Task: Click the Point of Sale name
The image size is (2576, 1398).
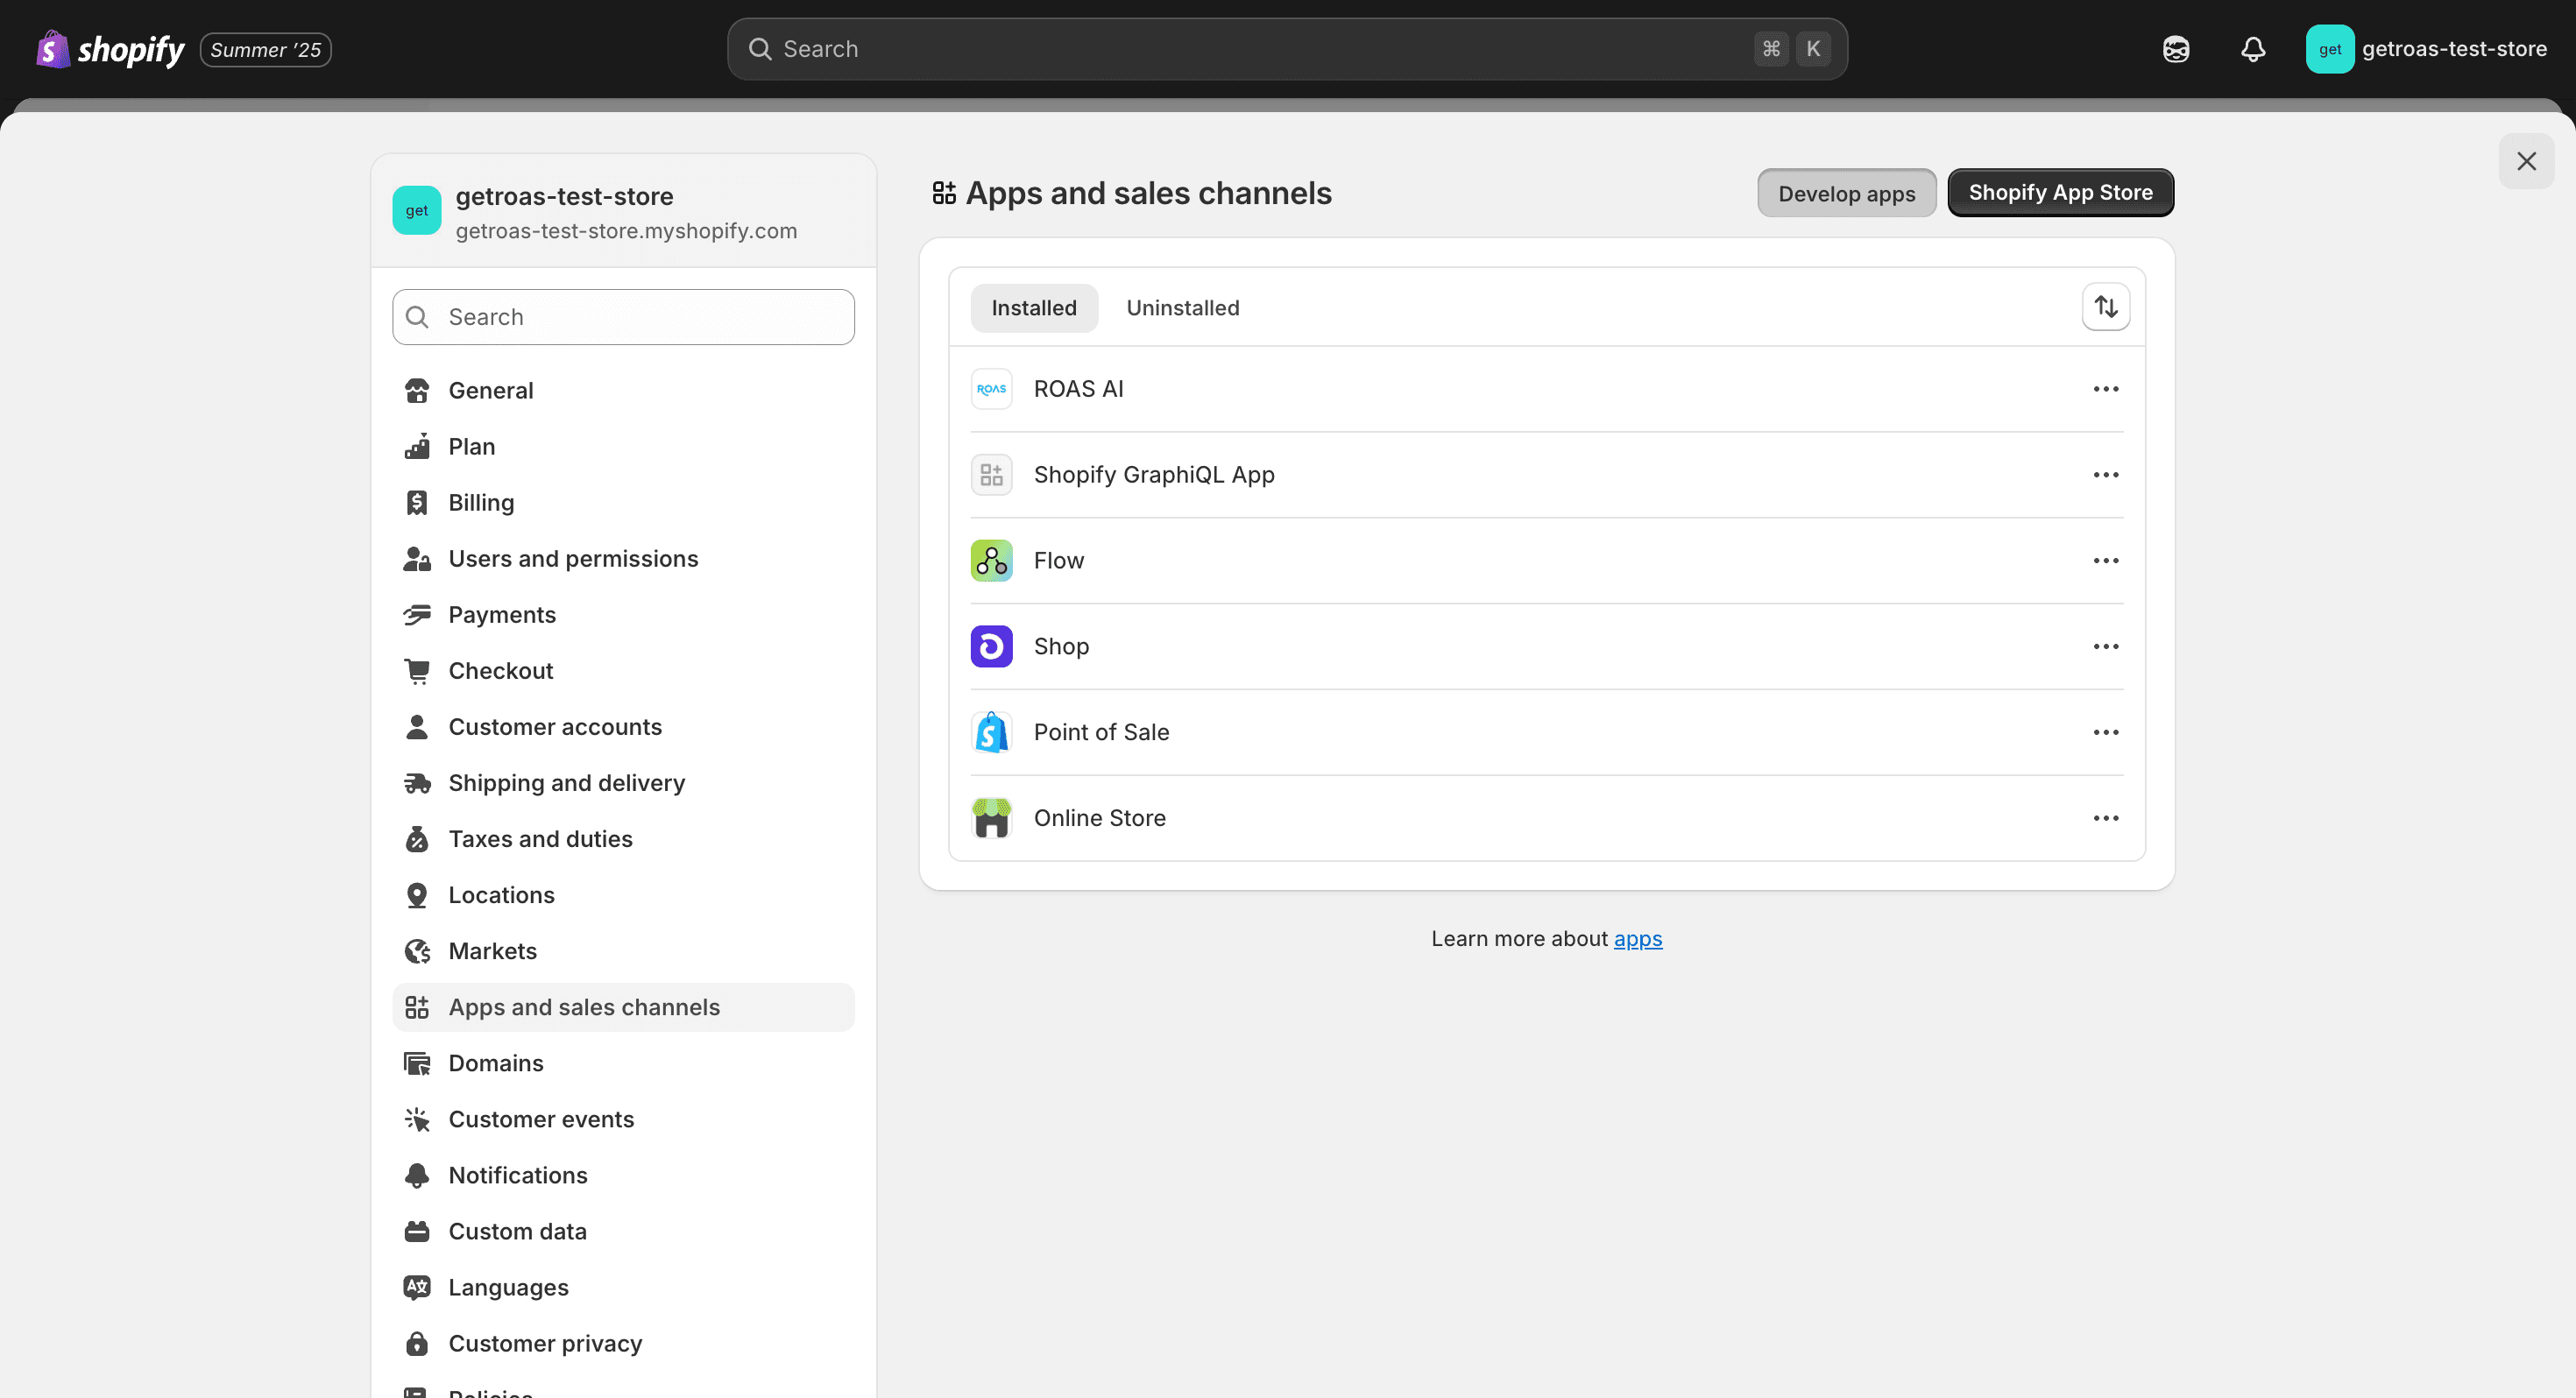Action: [x=1101, y=733]
